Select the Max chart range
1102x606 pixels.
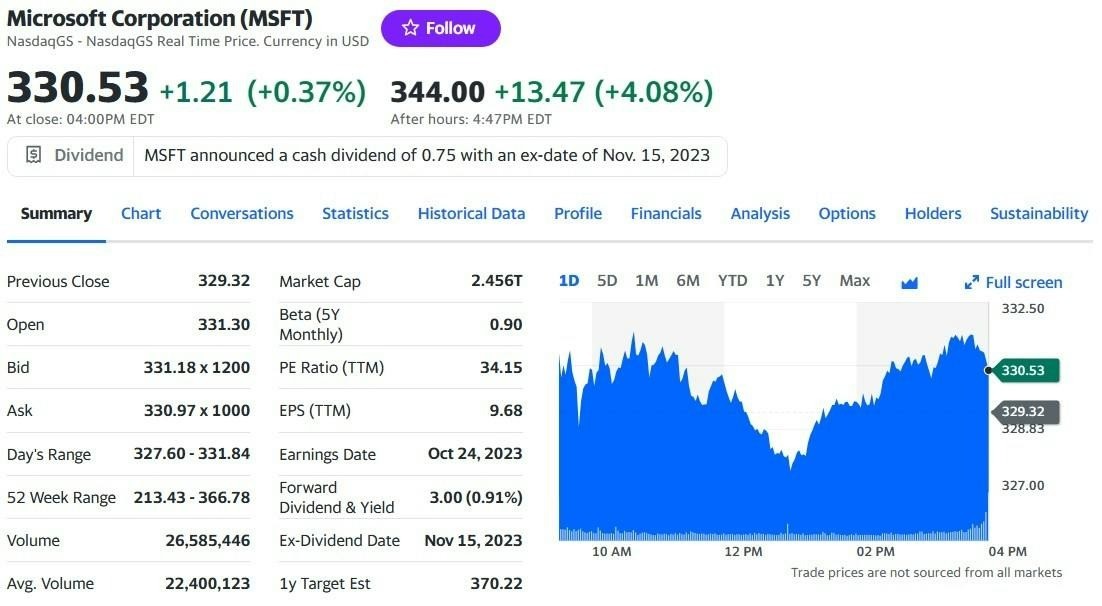[x=855, y=281]
